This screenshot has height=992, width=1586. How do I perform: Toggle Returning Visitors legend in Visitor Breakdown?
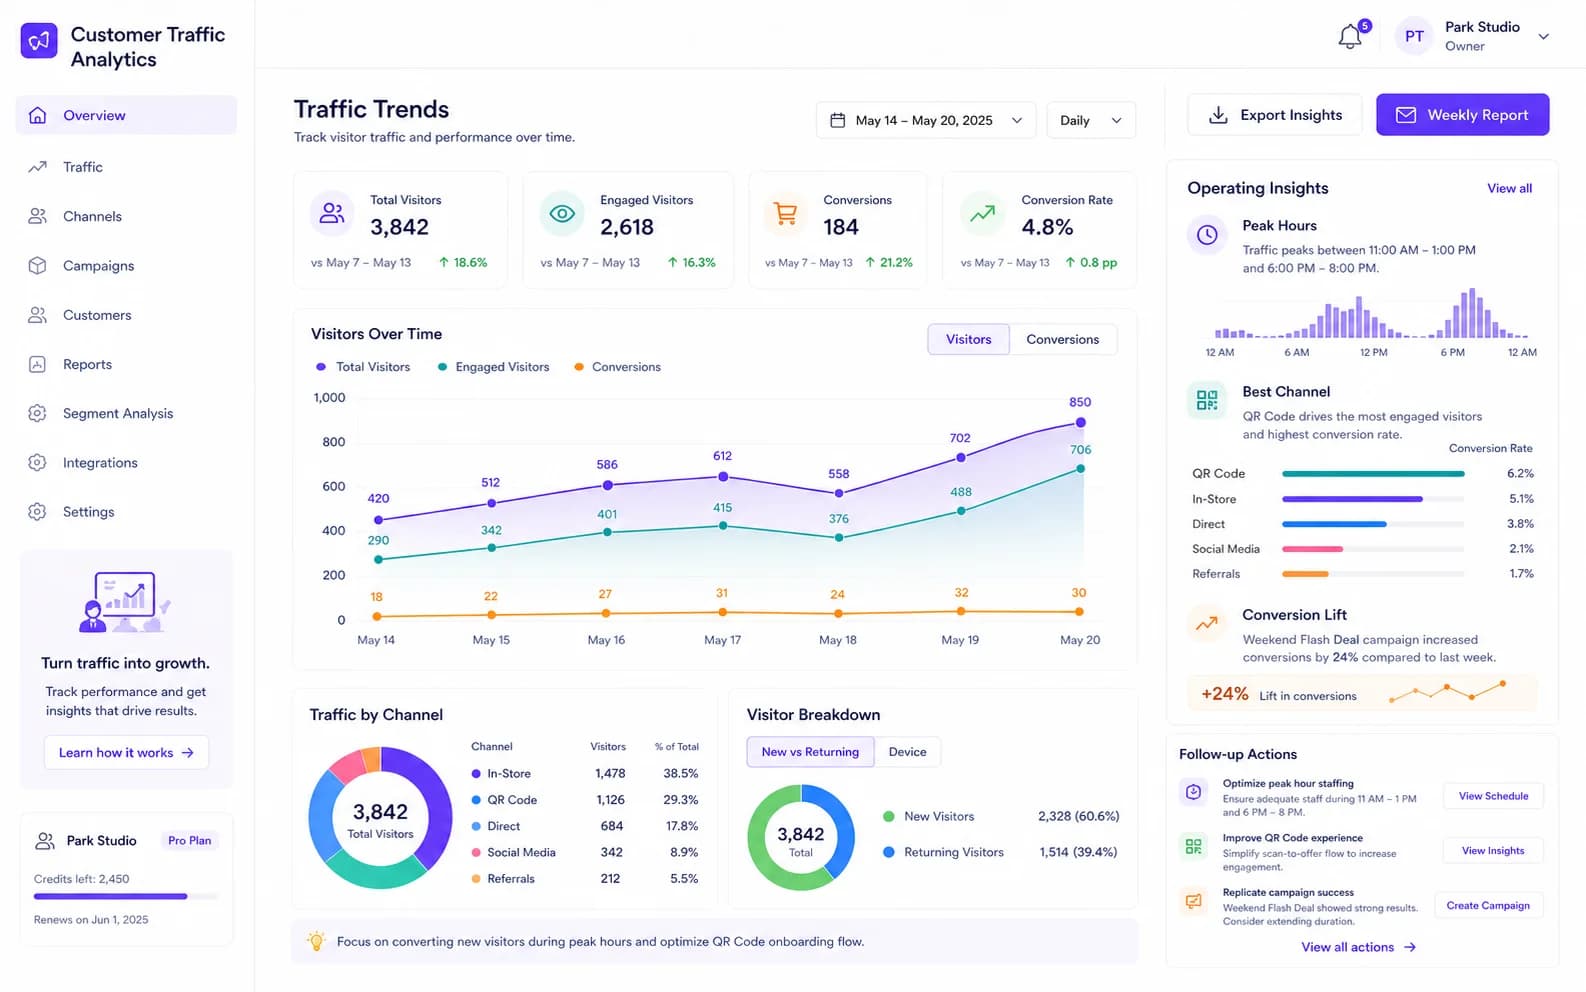coord(943,853)
